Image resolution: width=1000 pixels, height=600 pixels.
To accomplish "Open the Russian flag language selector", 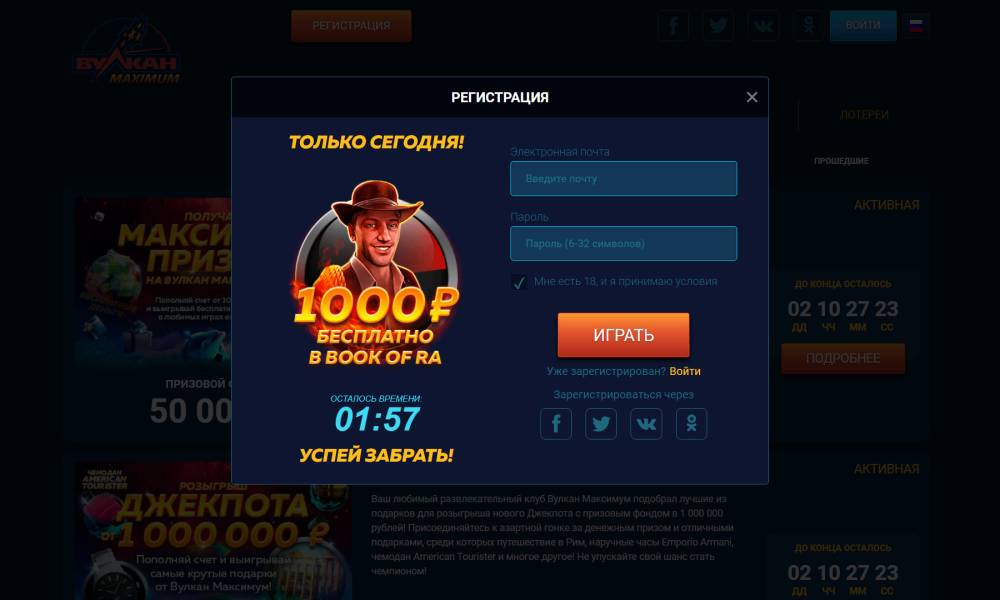I will [916, 26].
